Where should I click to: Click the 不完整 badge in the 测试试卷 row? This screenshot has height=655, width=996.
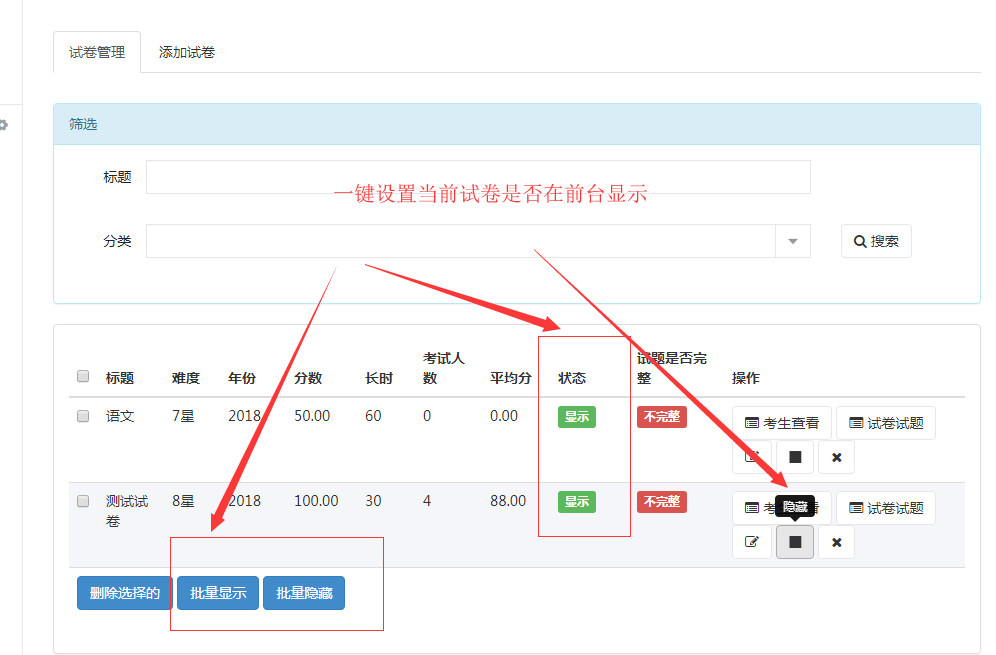pyautogui.click(x=662, y=502)
